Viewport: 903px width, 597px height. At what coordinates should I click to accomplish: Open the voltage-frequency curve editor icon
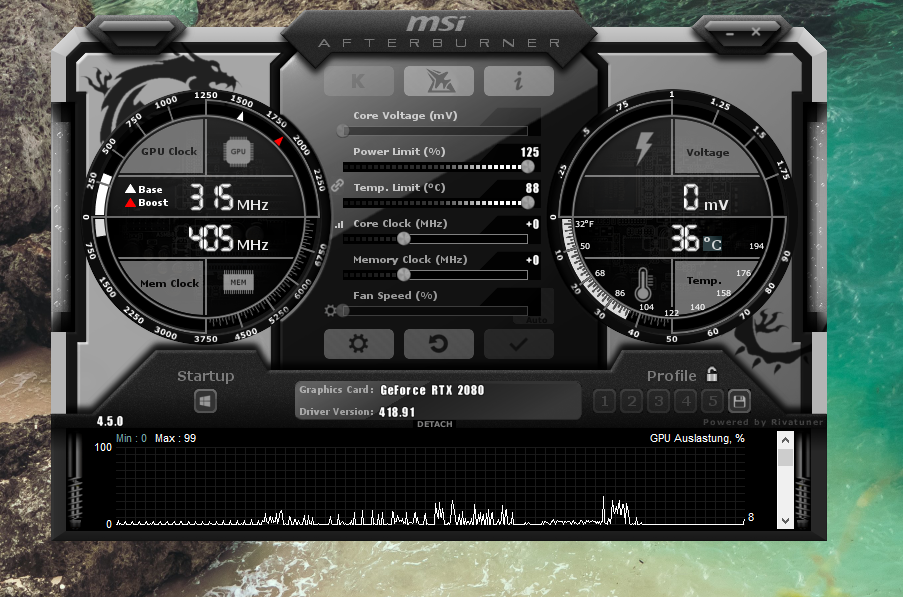[339, 225]
